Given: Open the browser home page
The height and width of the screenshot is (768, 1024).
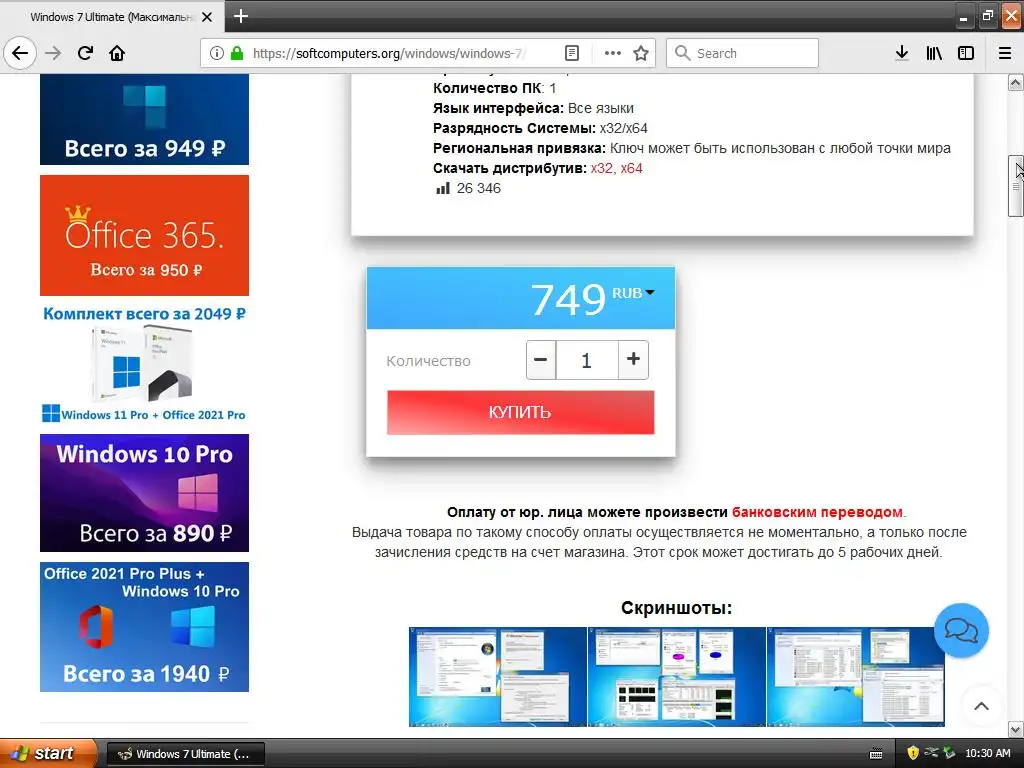Looking at the screenshot, I should (x=117, y=53).
